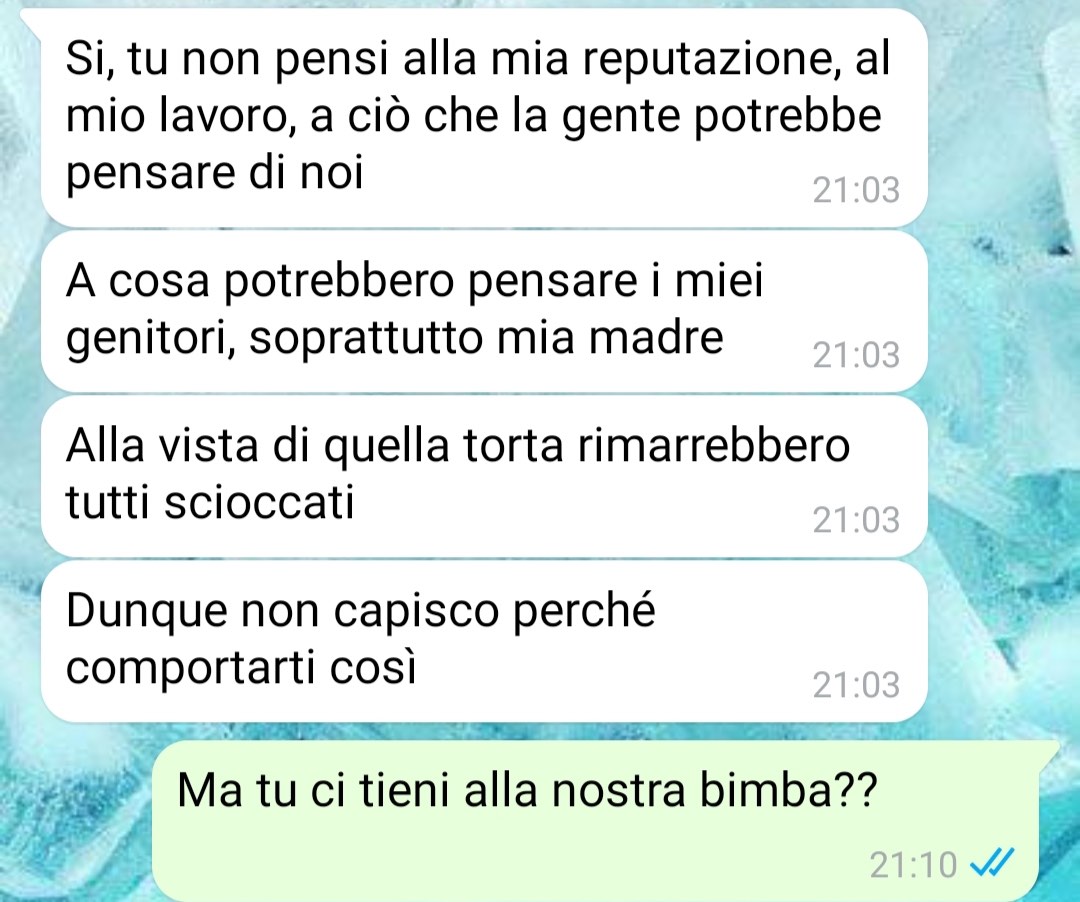Tap the double blue read checkmarks
The width and height of the screenshot is (1080, 902).
[x=992, y=863]
